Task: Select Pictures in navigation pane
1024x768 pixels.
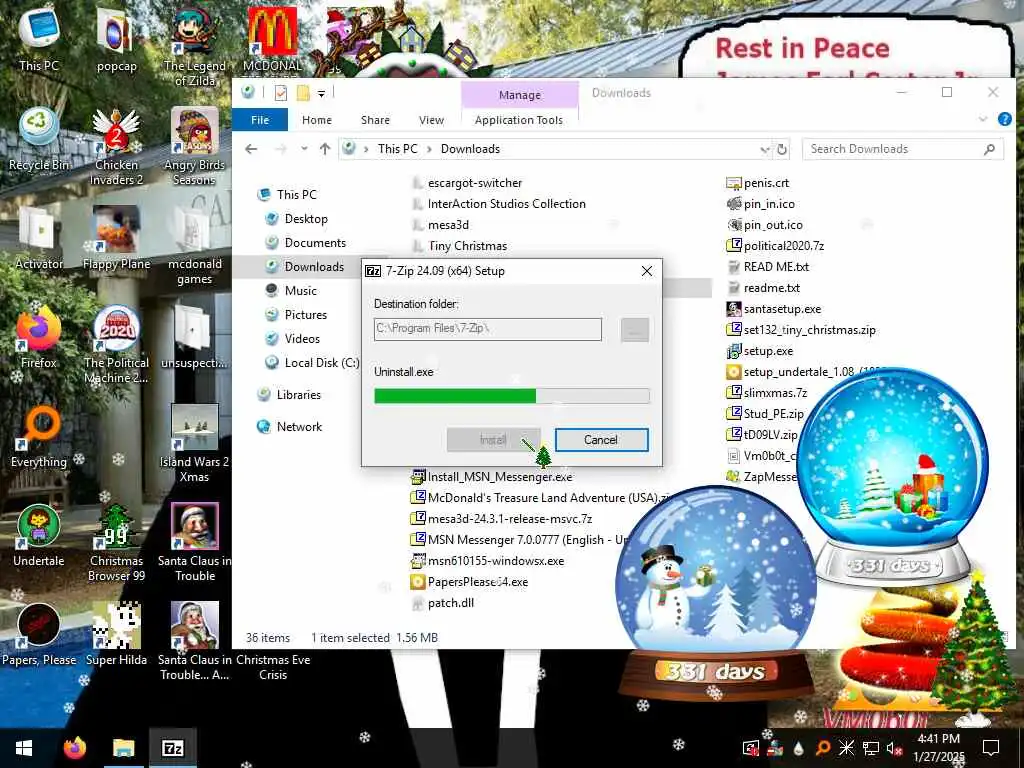Action: tap(306, 314)
